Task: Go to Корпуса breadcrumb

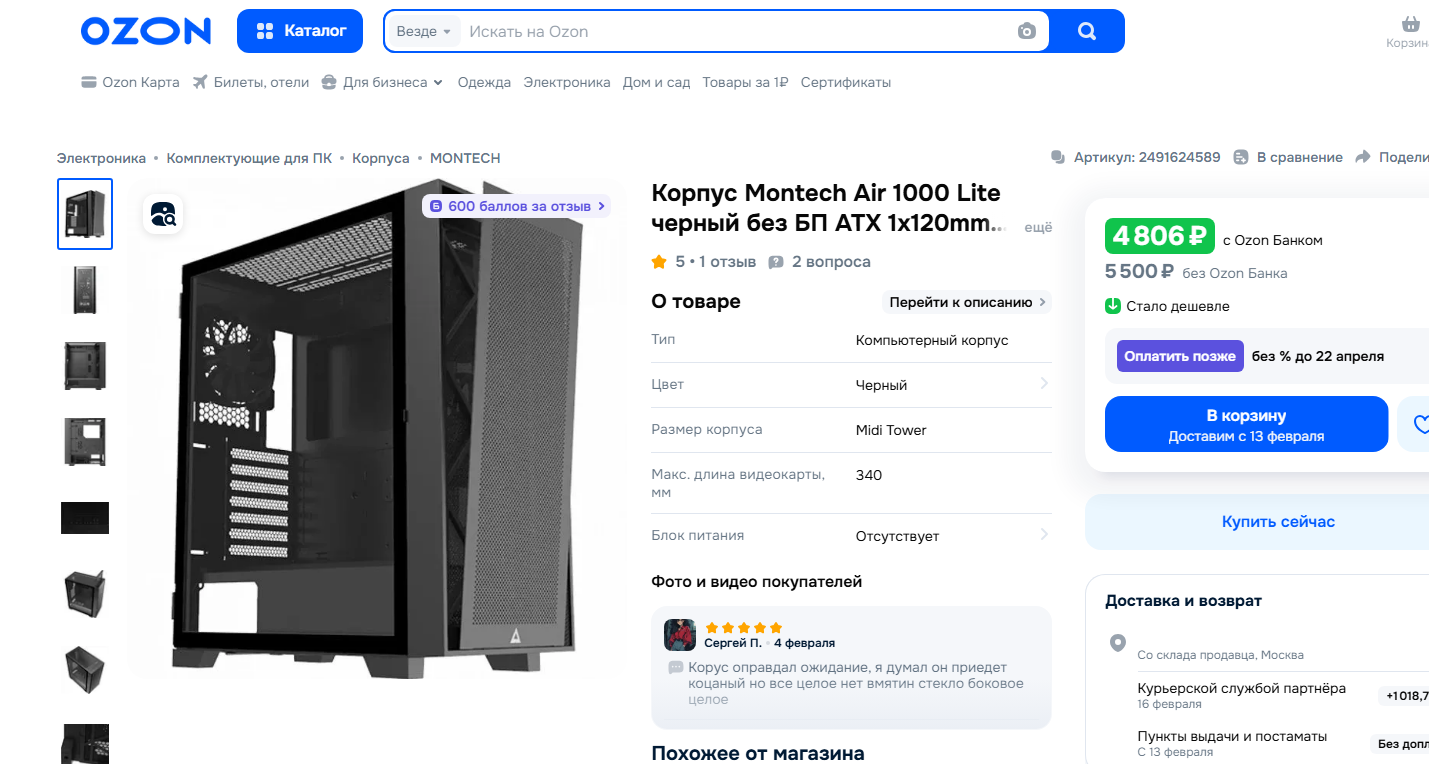Action: [x=381, y=158]
